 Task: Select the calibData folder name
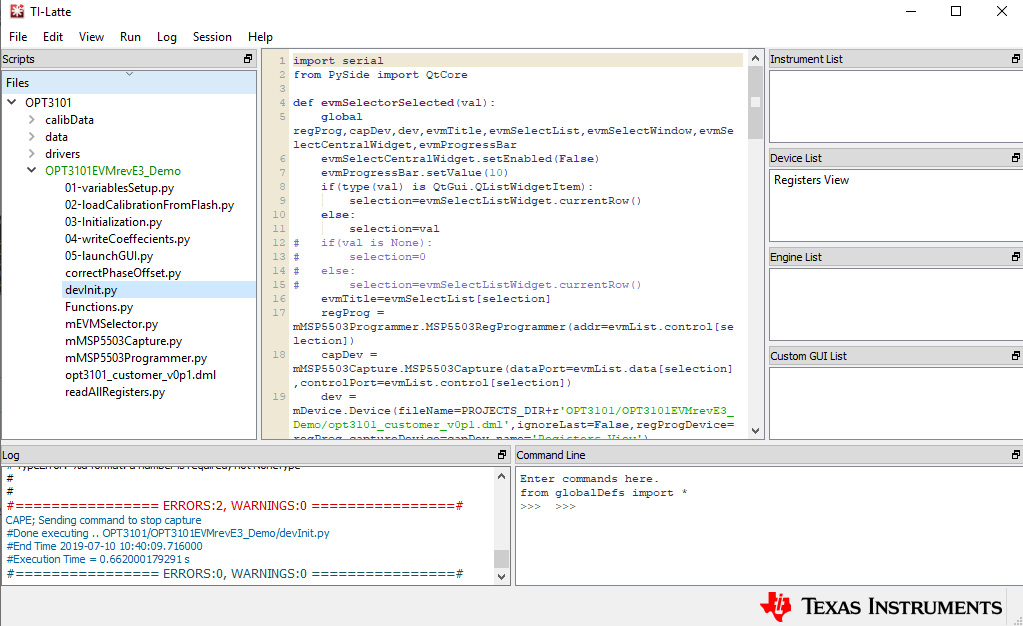pos(69,119)
